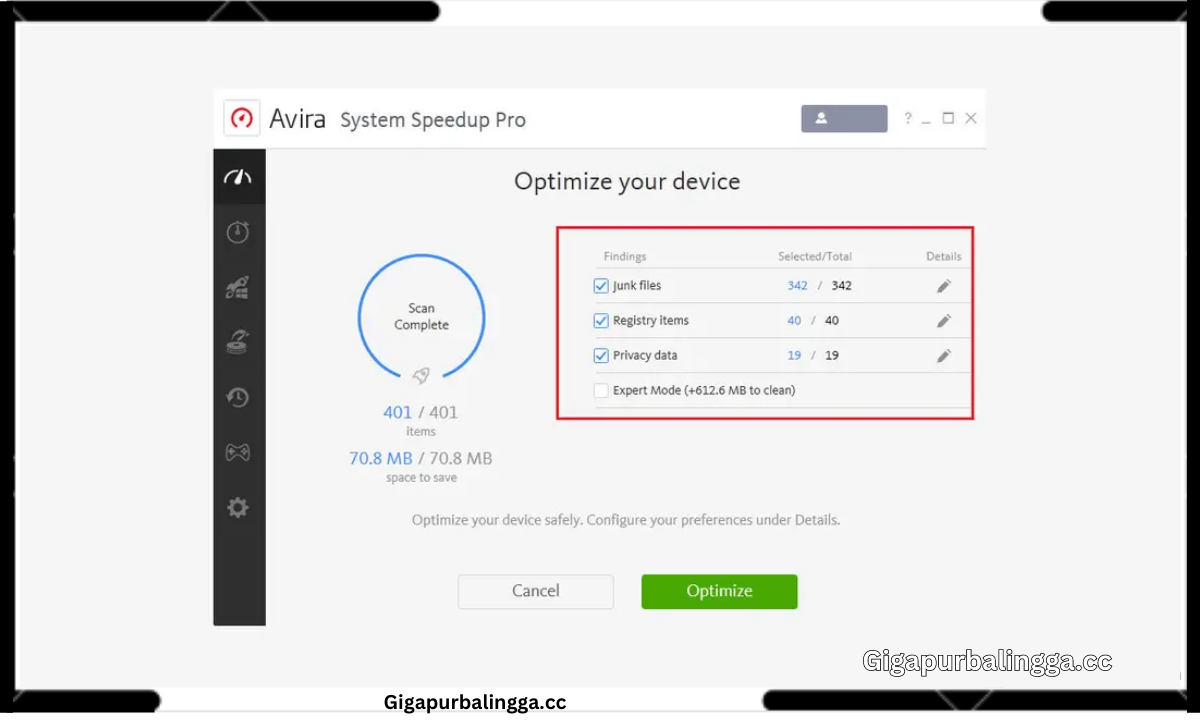
Task: Click the Cancel button
Action: pyautogui.click(x=536, y=591)
